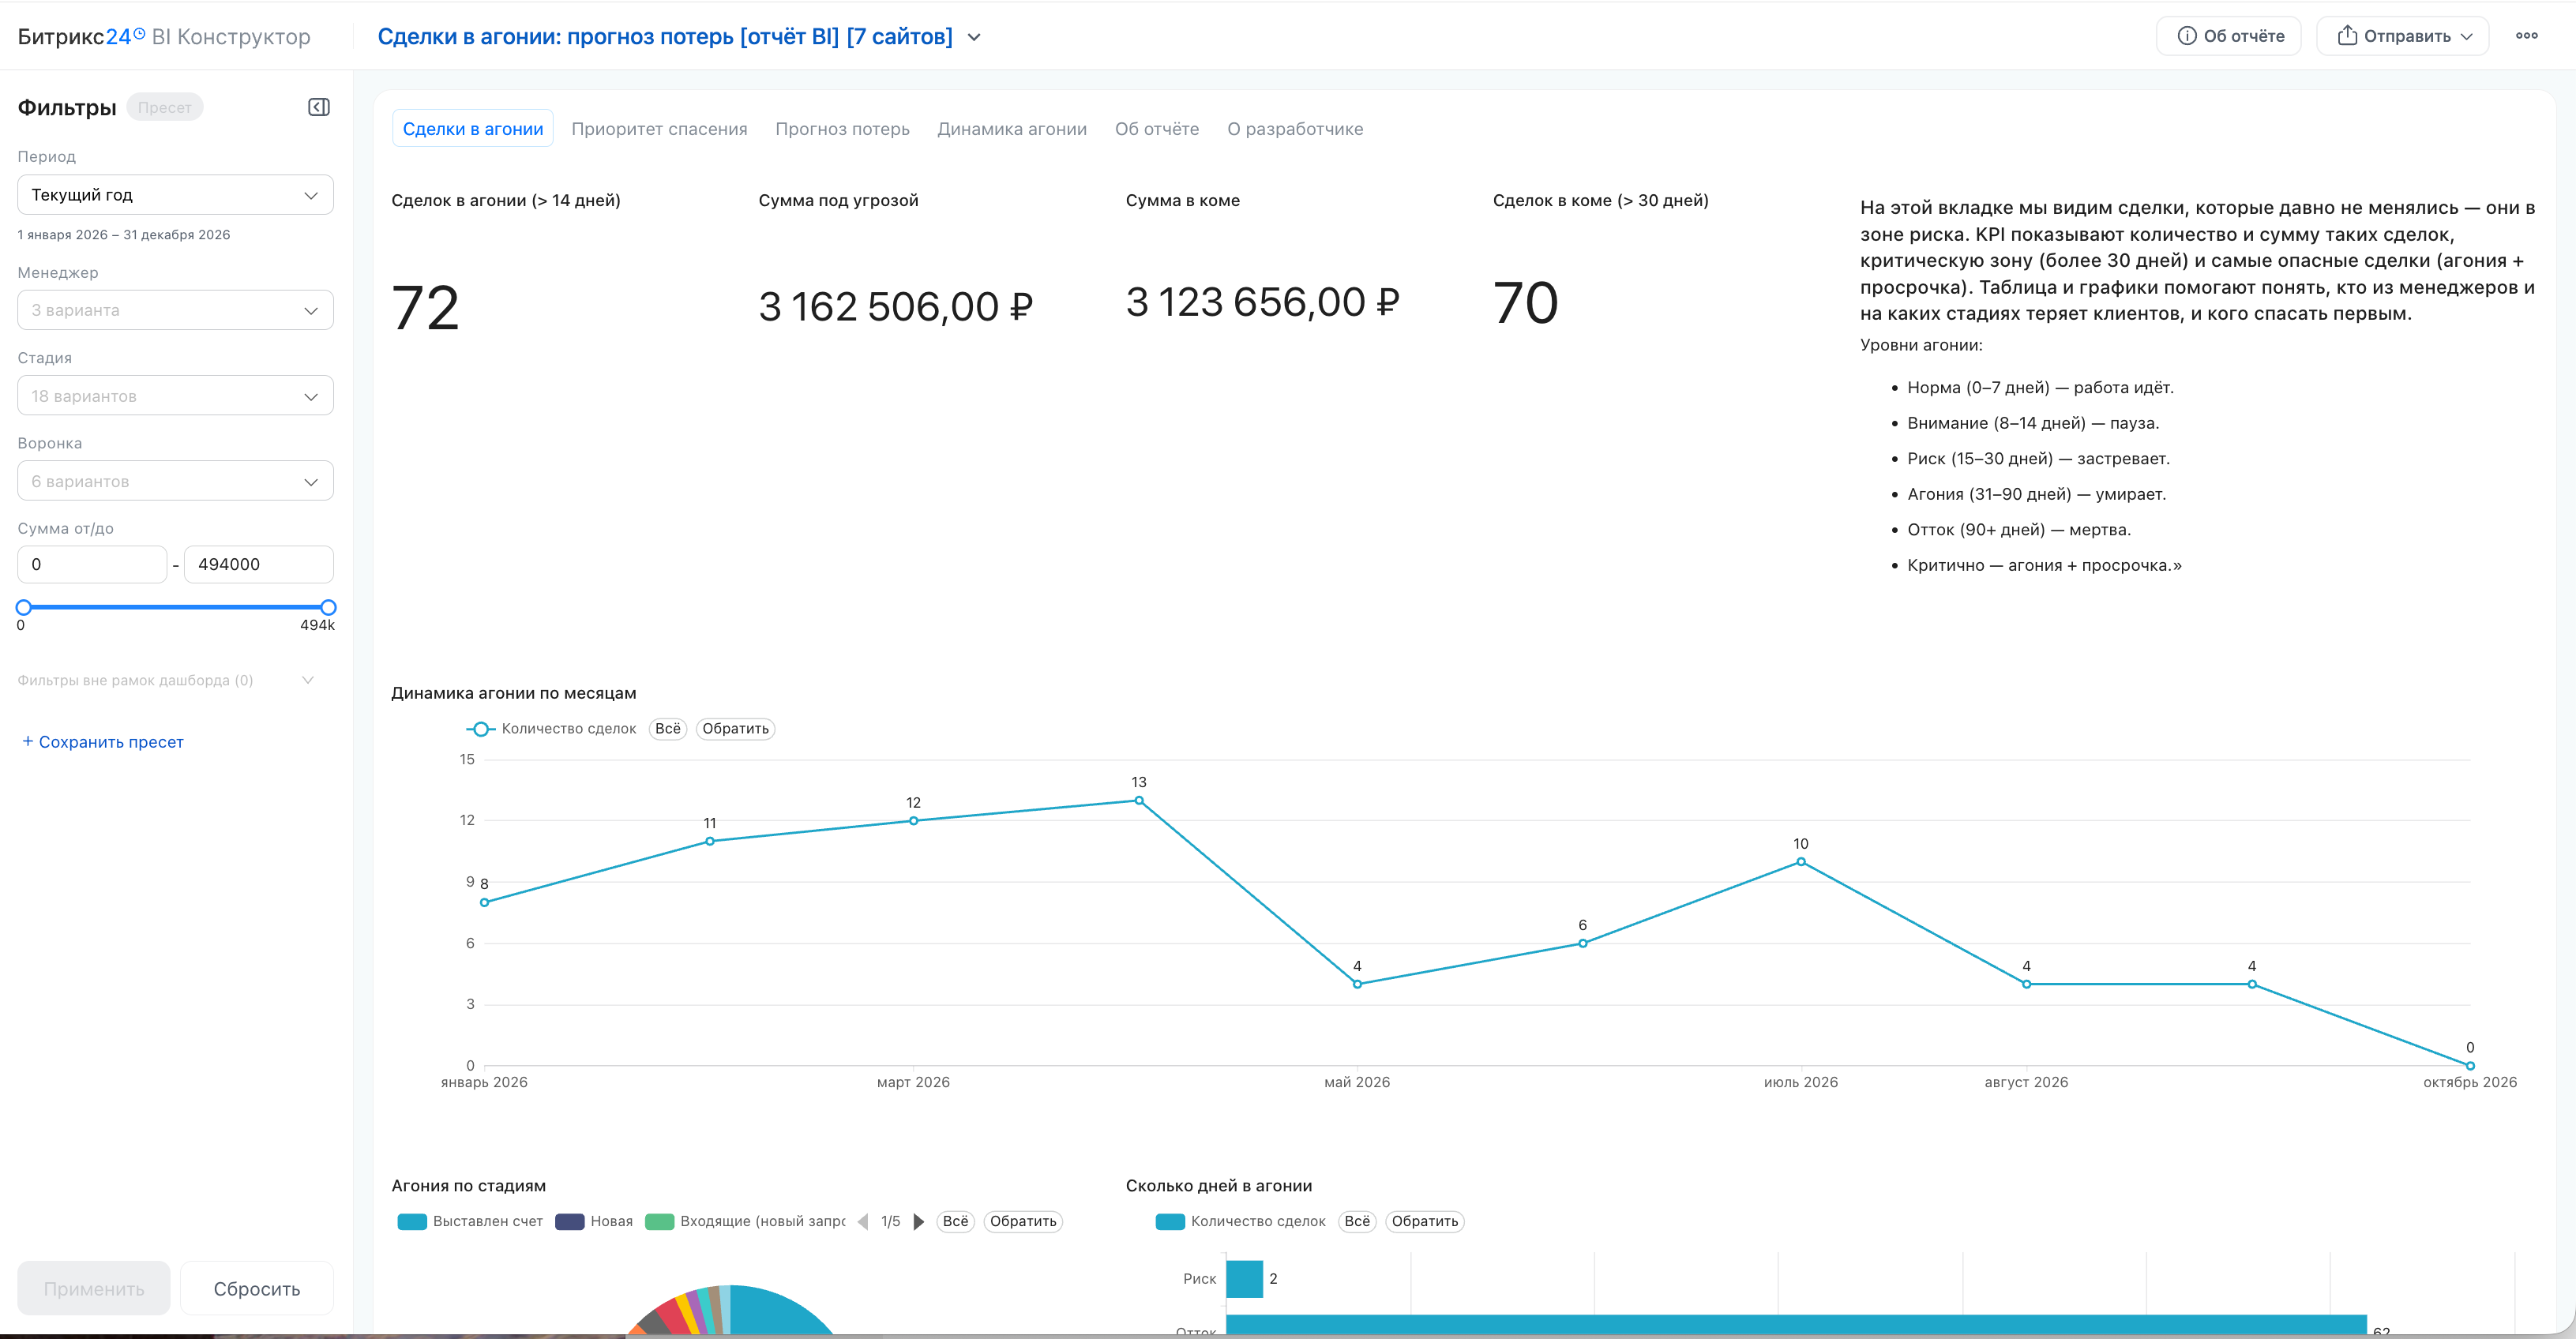Click Обратить in Агония по стадиям legend
2576x1339 pixels.
tap(1023, 1221)
